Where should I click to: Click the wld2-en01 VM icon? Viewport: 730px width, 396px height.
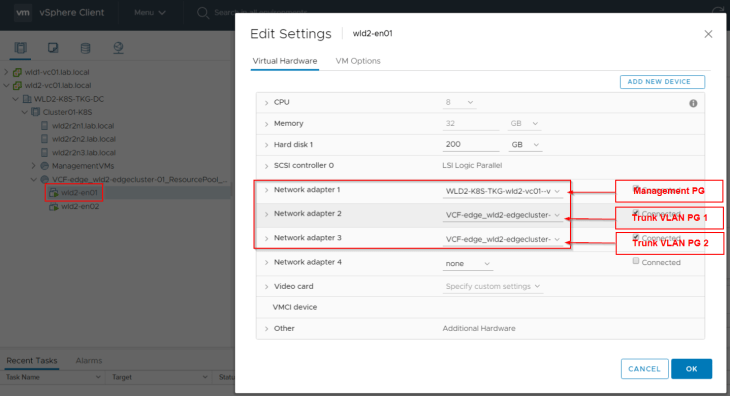point(54,193)
